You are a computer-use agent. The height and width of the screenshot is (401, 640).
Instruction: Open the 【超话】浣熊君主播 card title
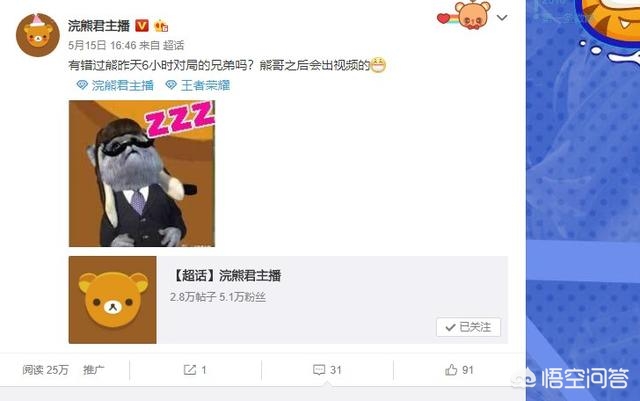pos(226,276)
